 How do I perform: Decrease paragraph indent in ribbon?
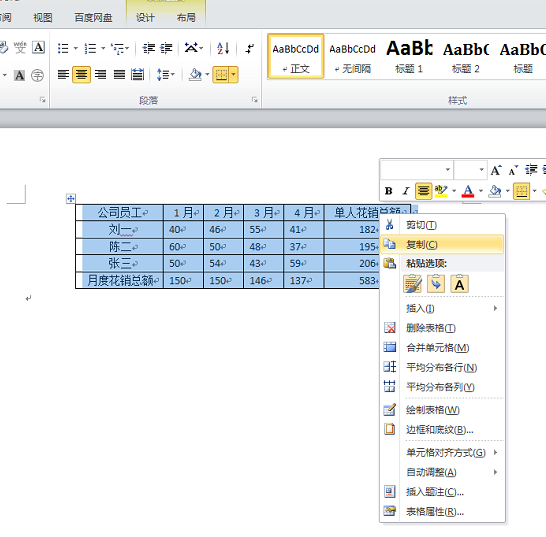(149, 48)
